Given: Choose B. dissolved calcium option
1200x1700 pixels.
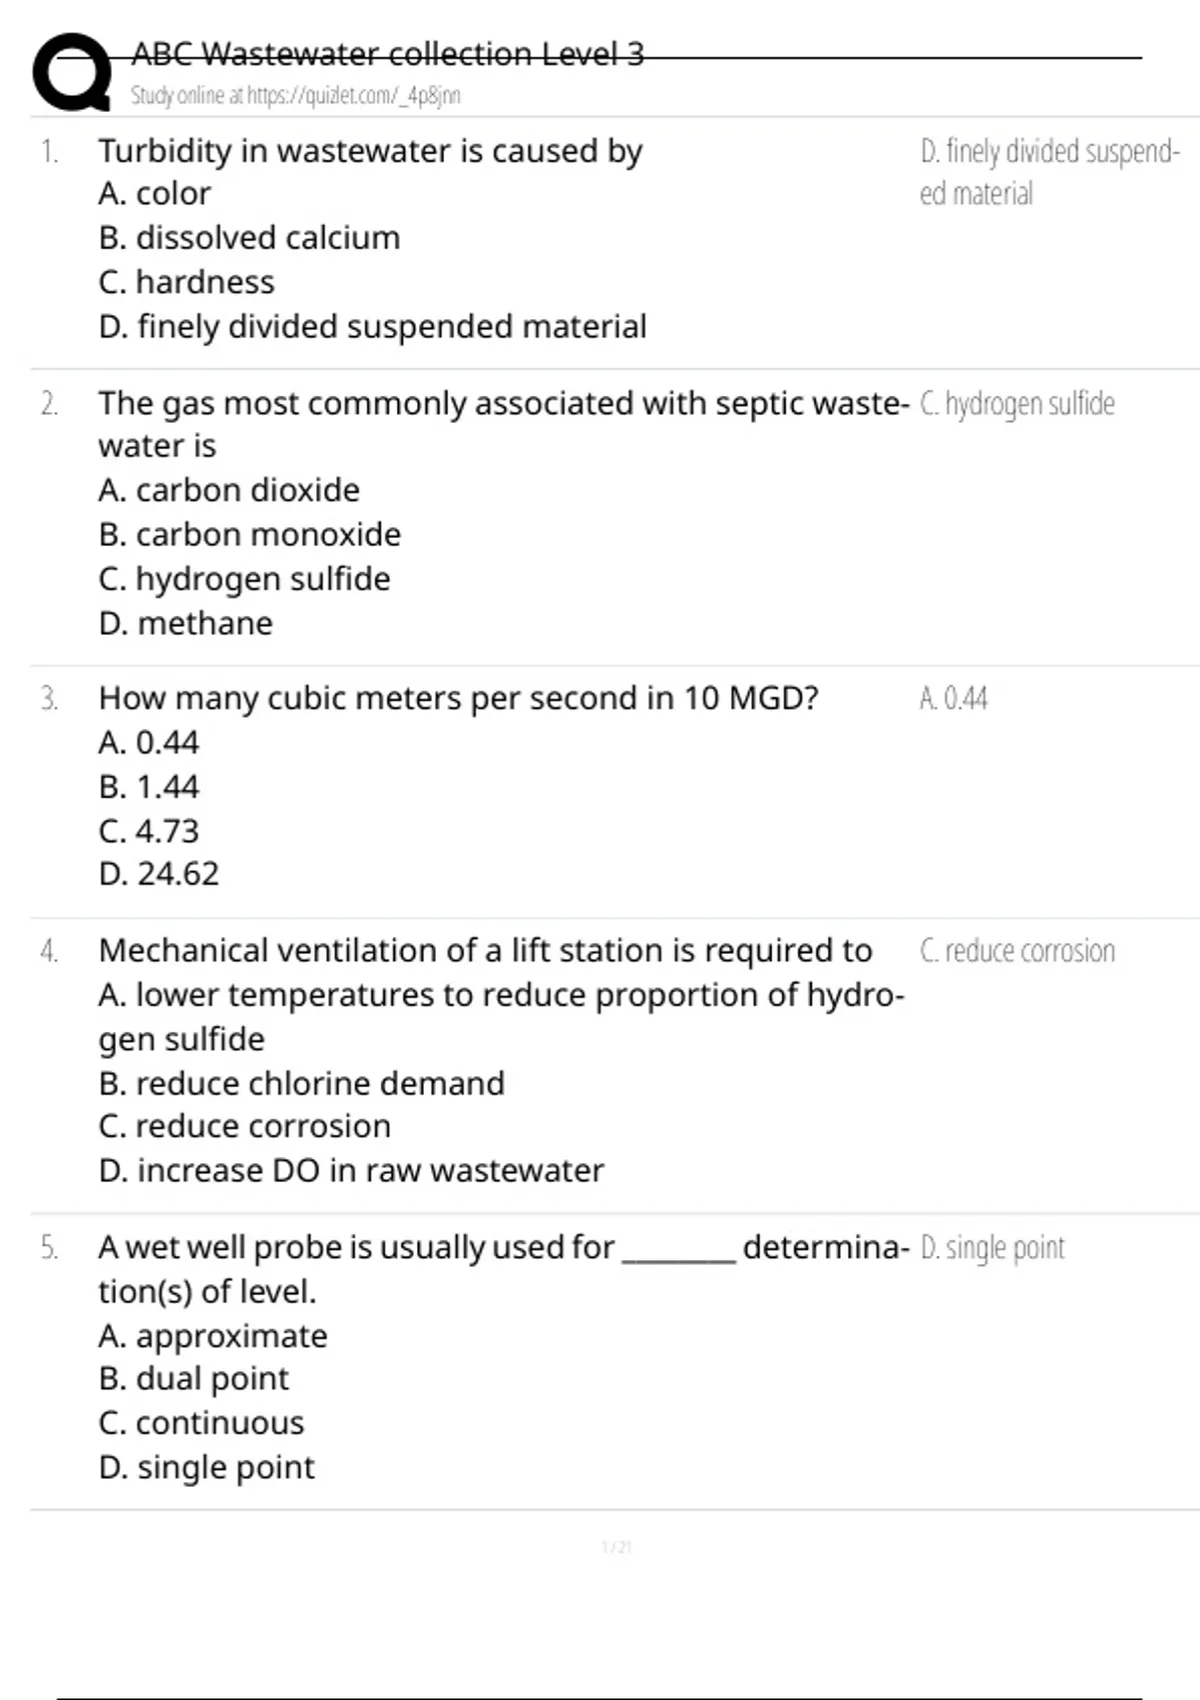Looking at the screenshot, I should [x=249, y=238].
